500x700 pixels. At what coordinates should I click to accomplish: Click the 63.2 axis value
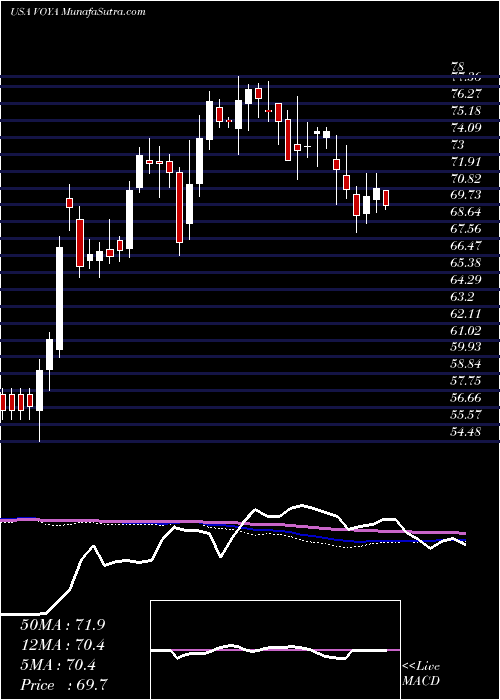click(462, 297)
